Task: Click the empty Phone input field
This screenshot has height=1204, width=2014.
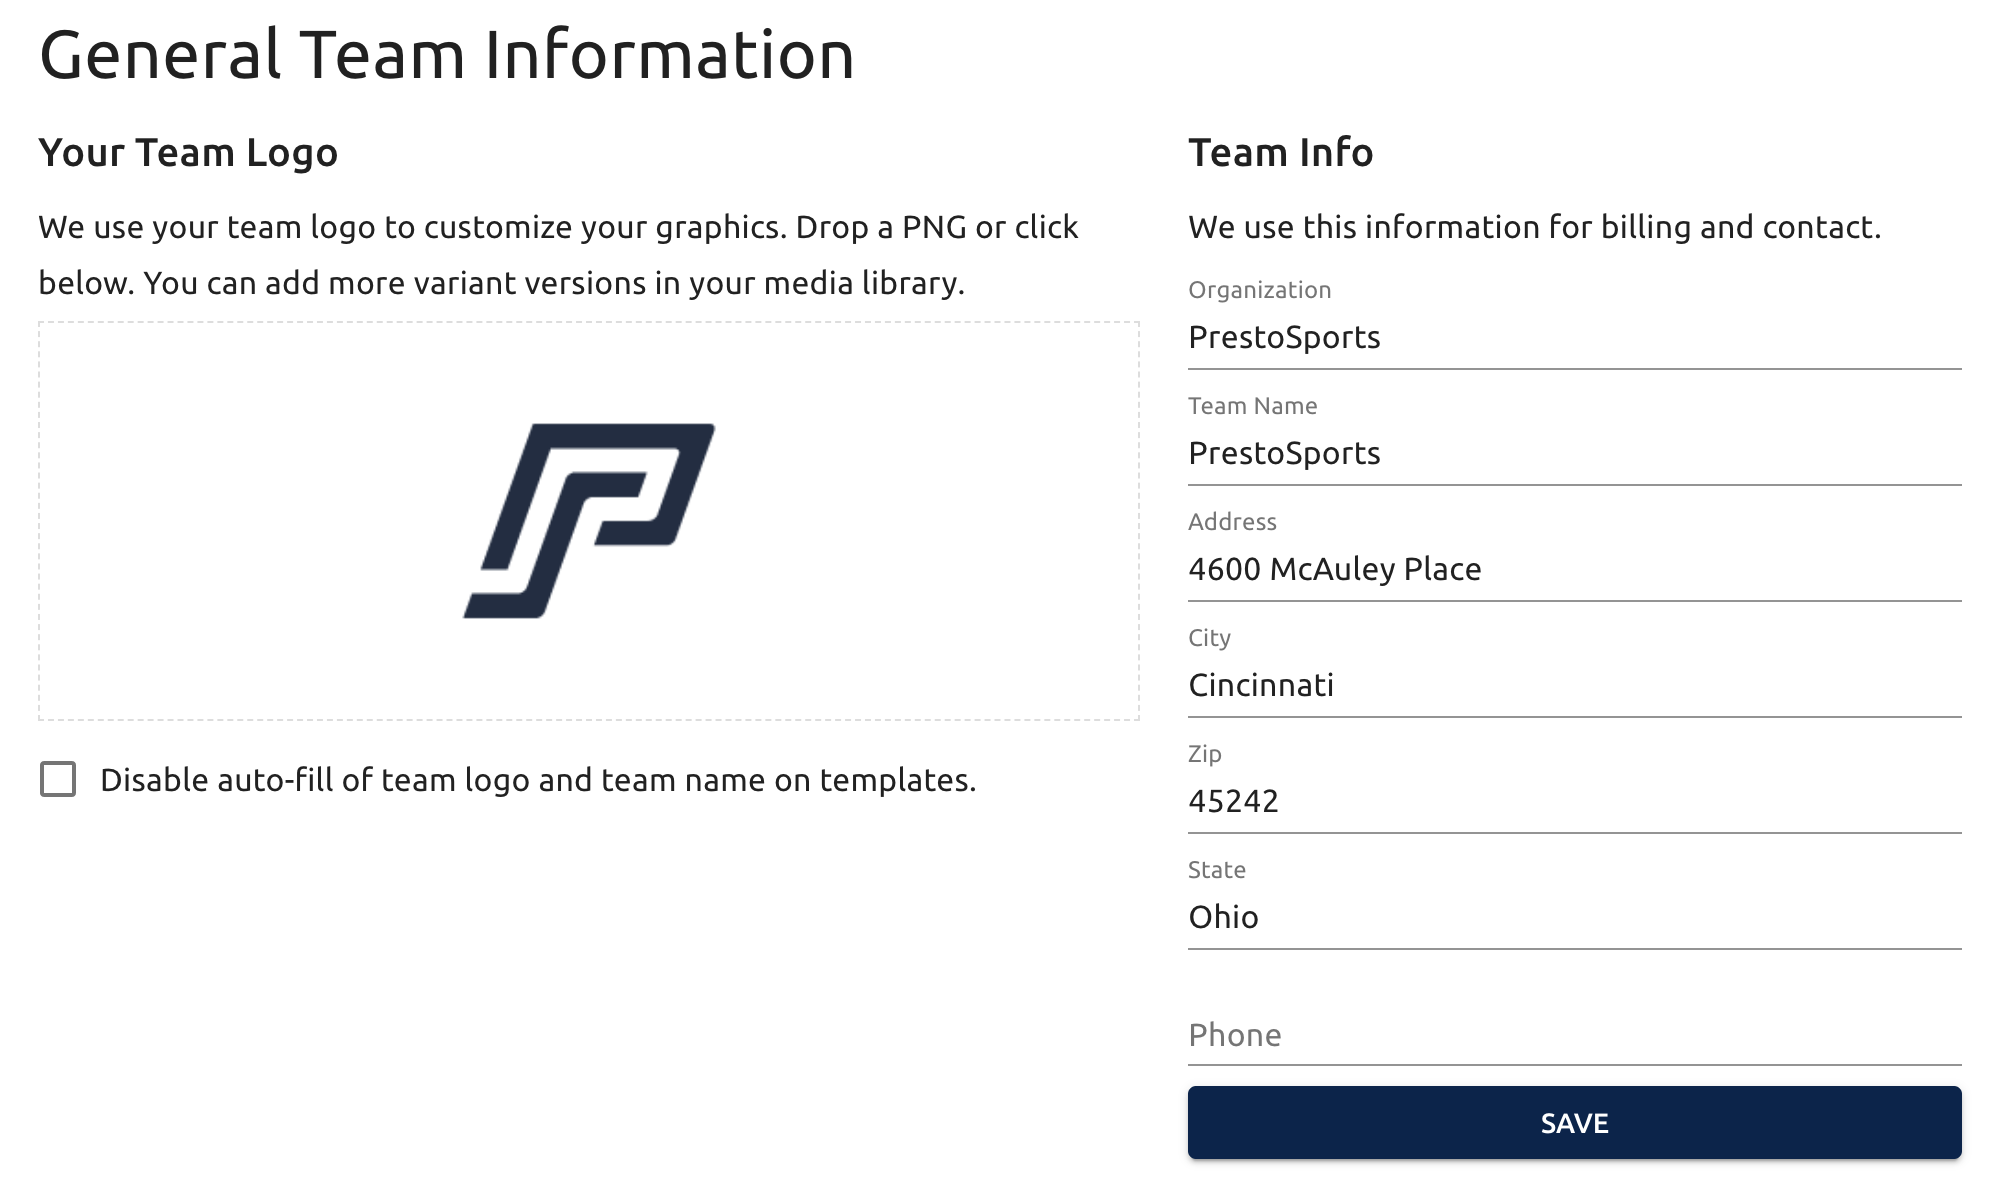Action: pyautogui.click(x=1573, y=1035)
